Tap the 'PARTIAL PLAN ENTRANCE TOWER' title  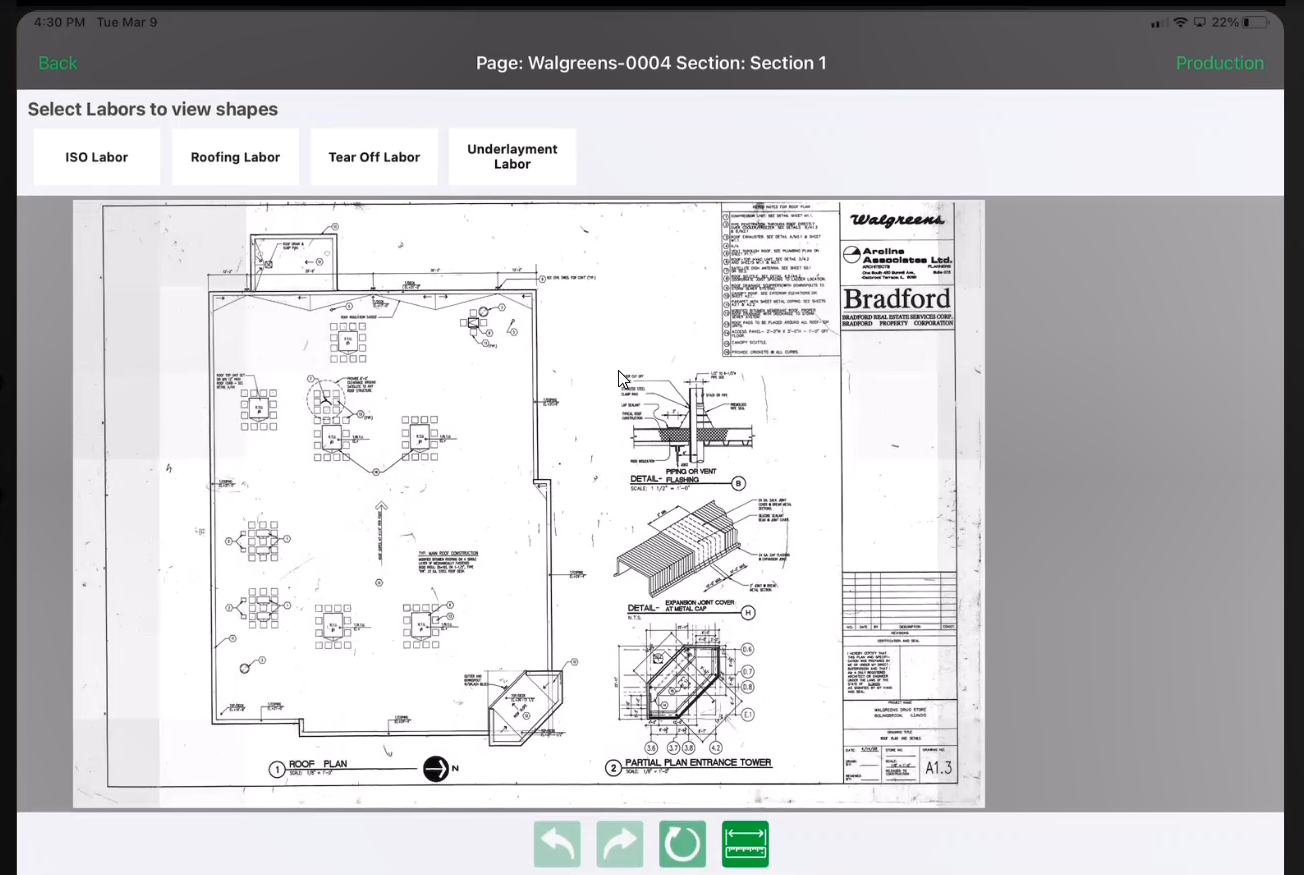tap(698, 763)
